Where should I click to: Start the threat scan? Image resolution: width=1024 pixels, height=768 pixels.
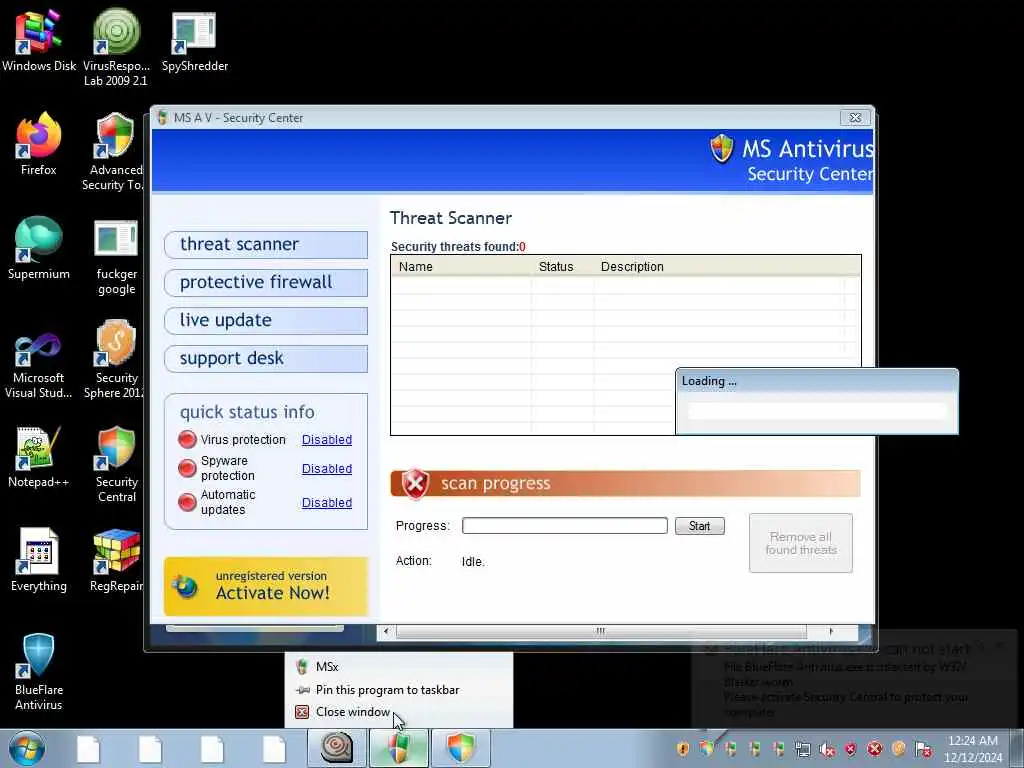point(699,526)
